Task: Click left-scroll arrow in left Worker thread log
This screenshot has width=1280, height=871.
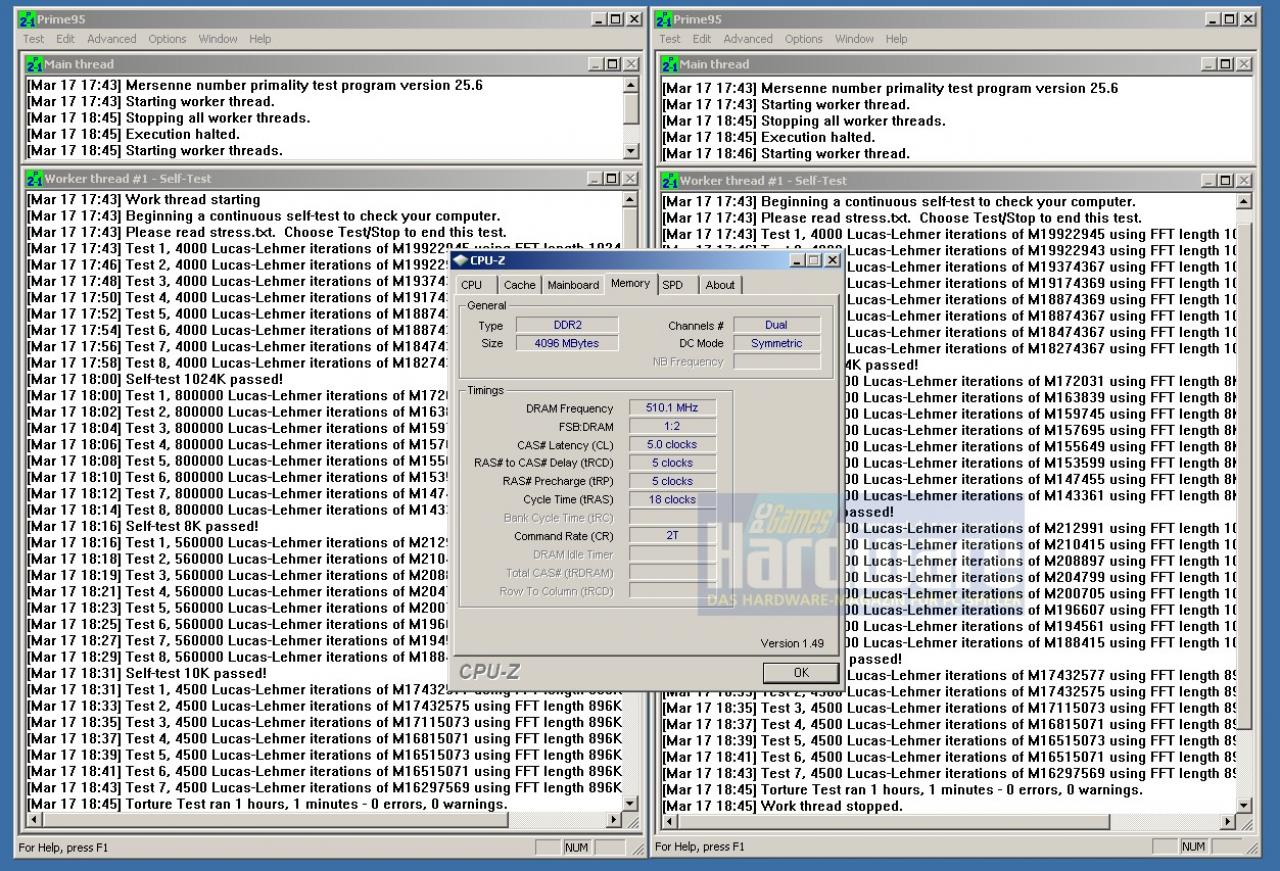Action: 33,820
